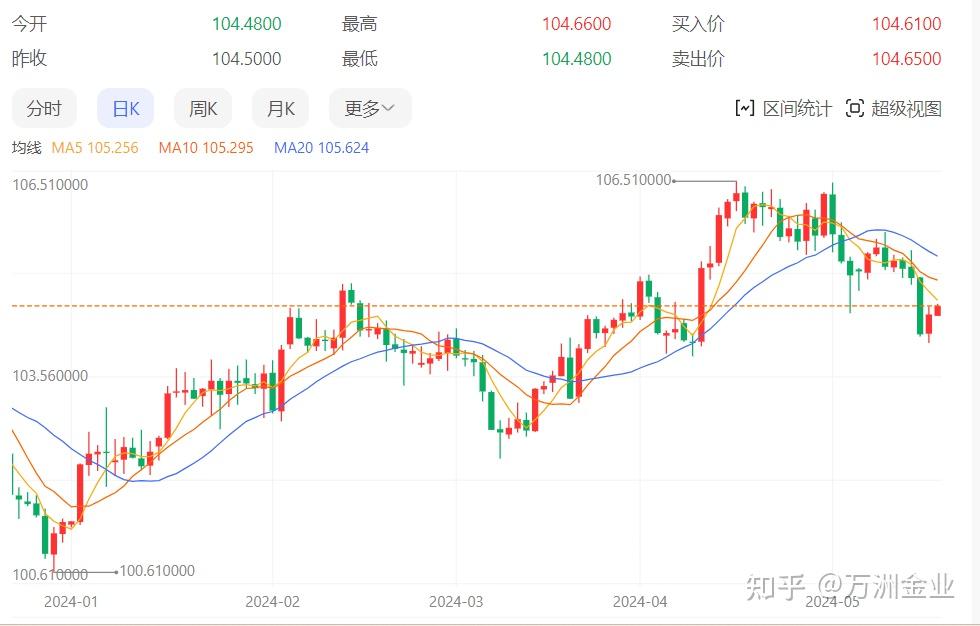Viewport: 980px width, 626px height.
Task: Click the 2024-03 date axis label
Action: (456, 602)
